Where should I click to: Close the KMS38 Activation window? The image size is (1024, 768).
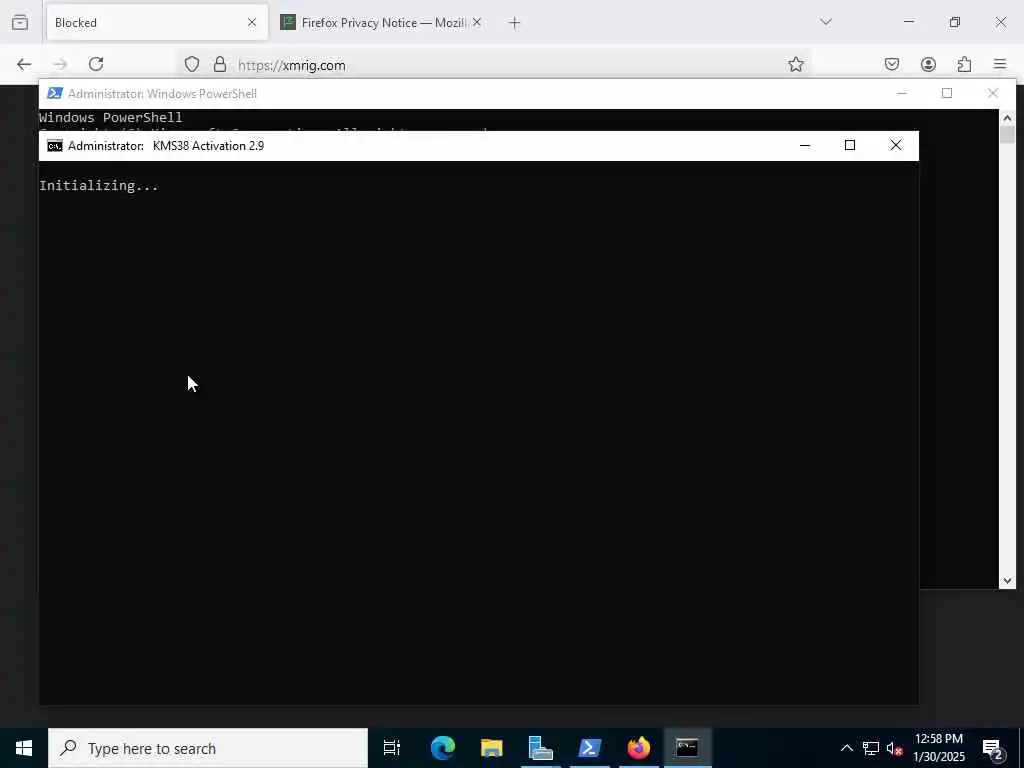click(x=896, y=145)
